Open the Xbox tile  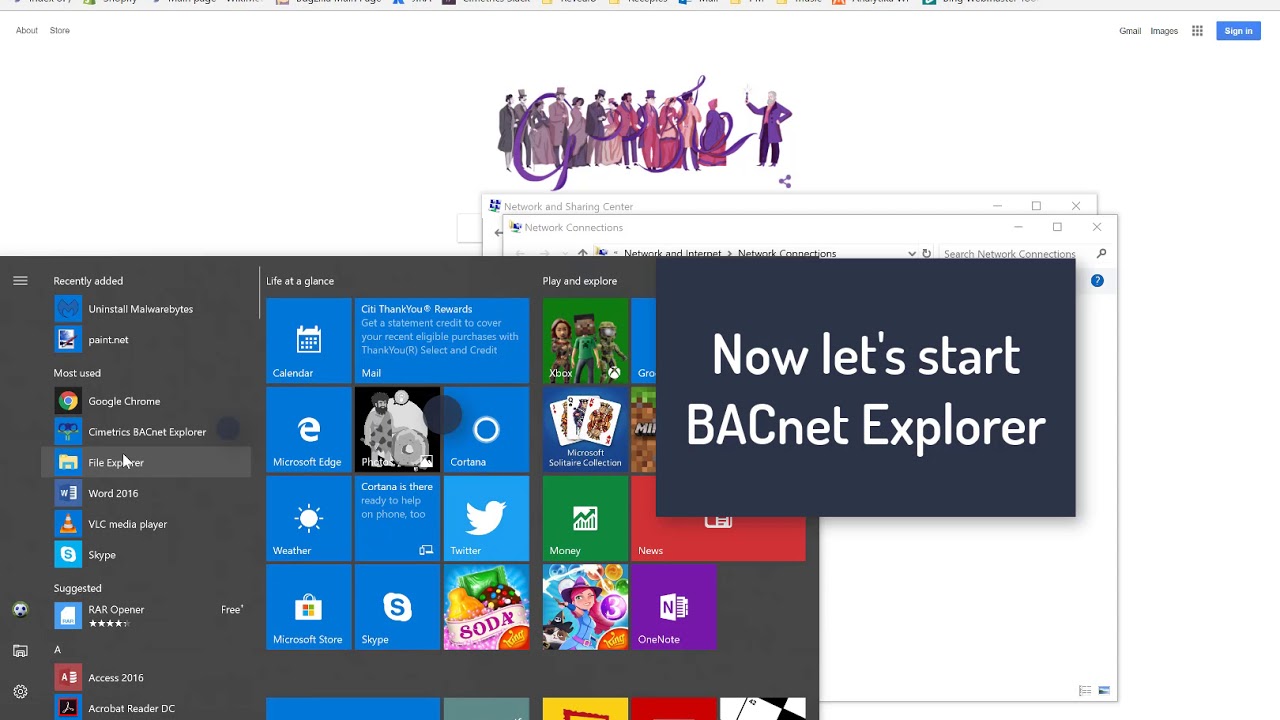pyautogui.click(x=585, y=341)
